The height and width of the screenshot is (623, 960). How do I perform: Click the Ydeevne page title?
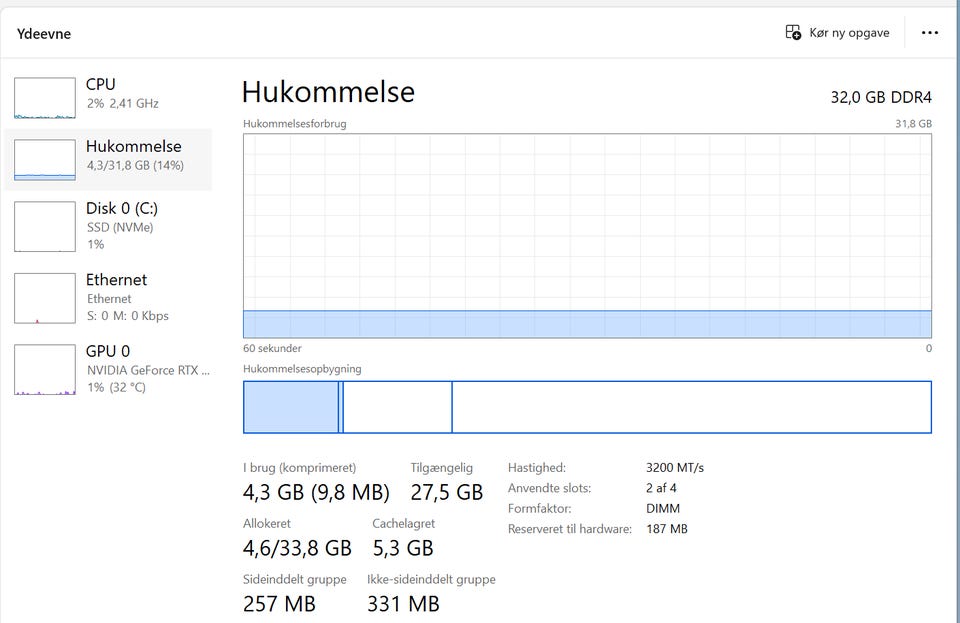(44, 34)
